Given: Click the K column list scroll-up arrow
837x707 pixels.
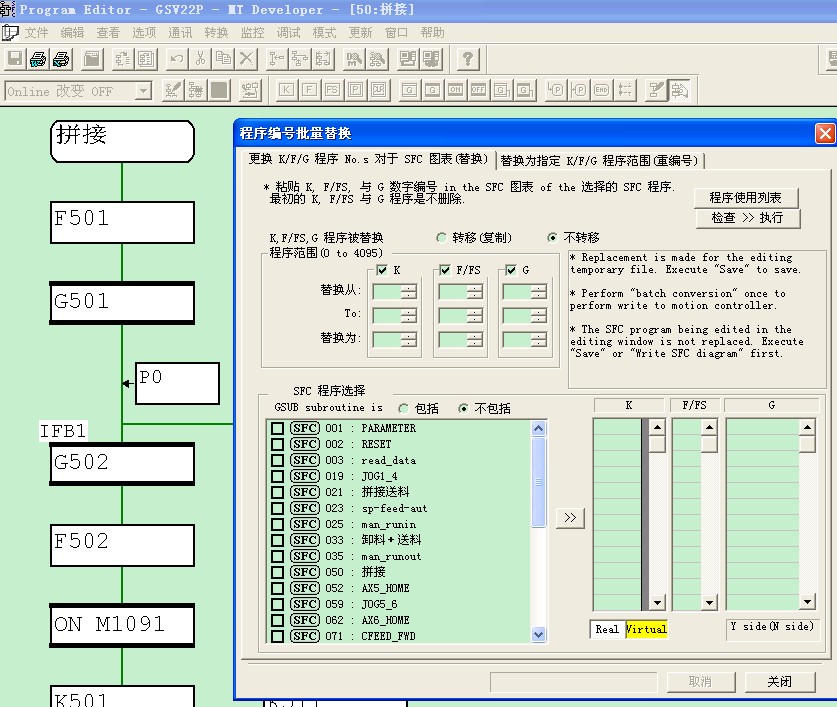Looking at the screenshot, I should coord(657,427).
